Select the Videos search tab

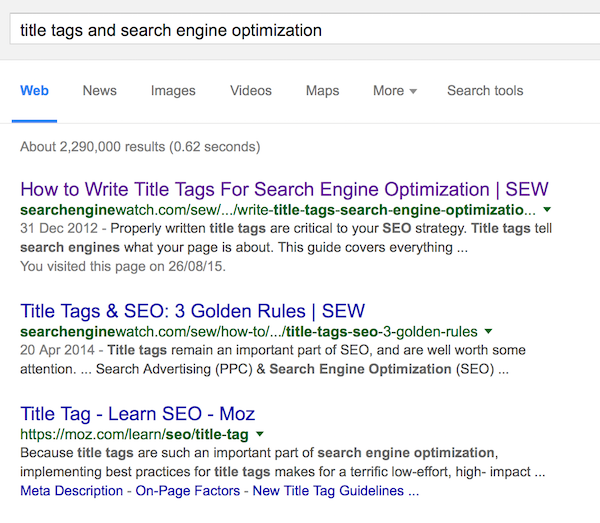pyautogui.click(x=251, y=91)
